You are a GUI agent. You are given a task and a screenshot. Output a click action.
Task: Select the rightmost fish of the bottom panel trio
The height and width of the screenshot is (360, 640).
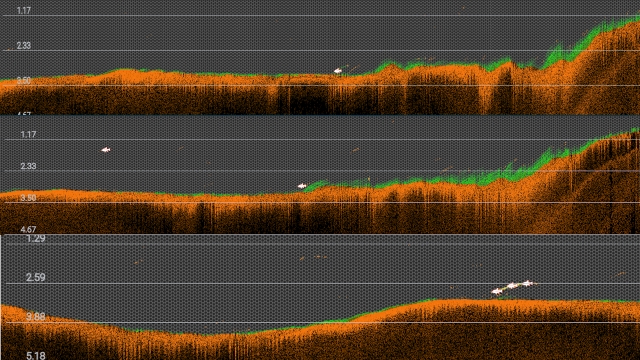[528, 283]
